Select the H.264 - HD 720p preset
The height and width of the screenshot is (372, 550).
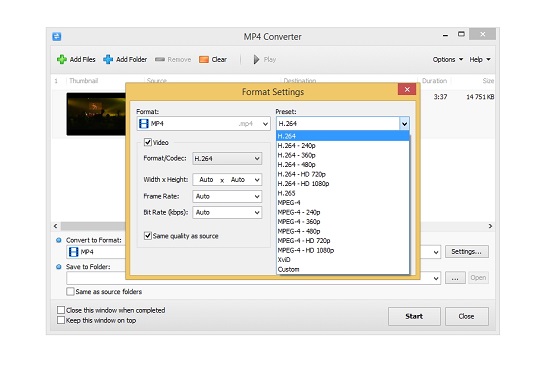(x=343, y=174)
